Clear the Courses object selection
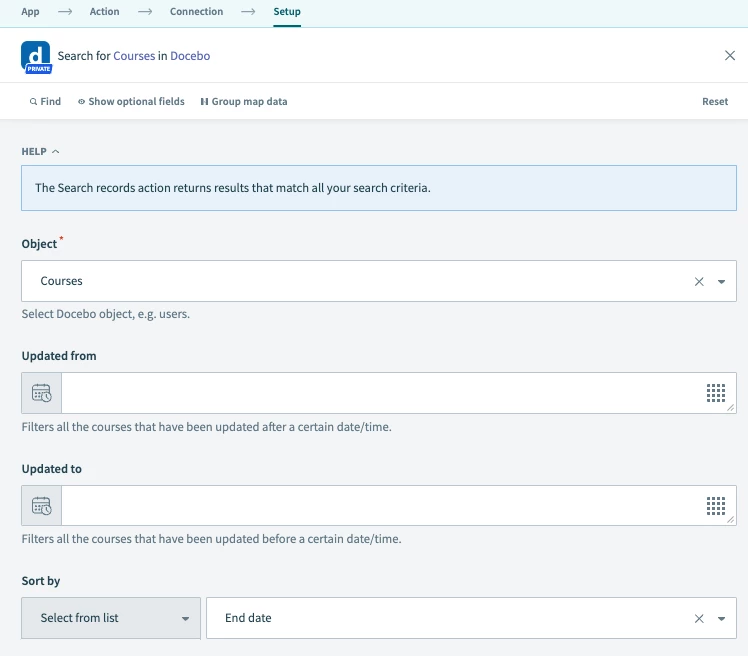This screenshot has width=748, height=656. pyautogui.click(x=699, y=282)
